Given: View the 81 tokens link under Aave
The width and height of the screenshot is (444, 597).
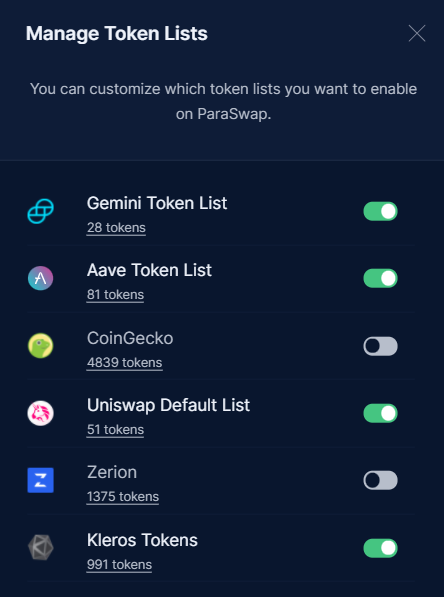Looking at the screenshot, I should point(115,295).
